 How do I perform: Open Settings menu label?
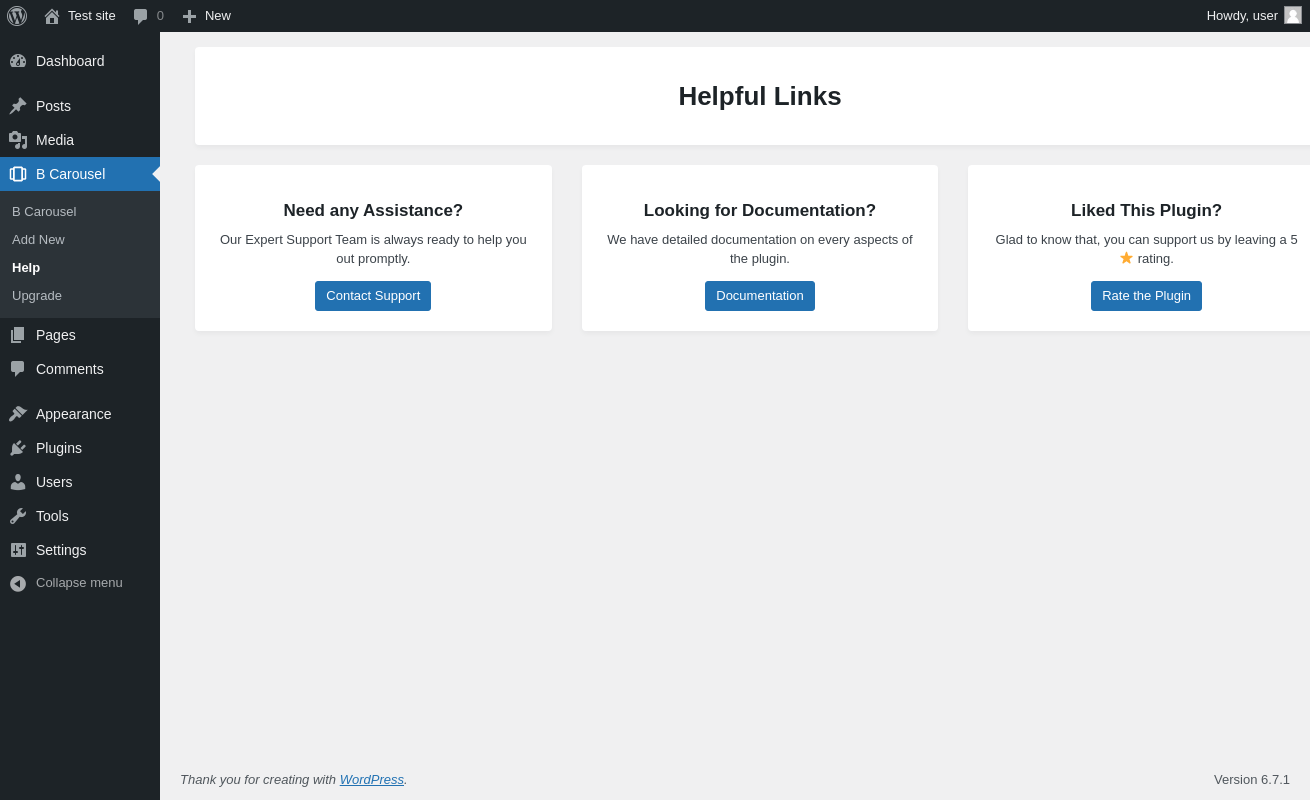tap(61, 550)
